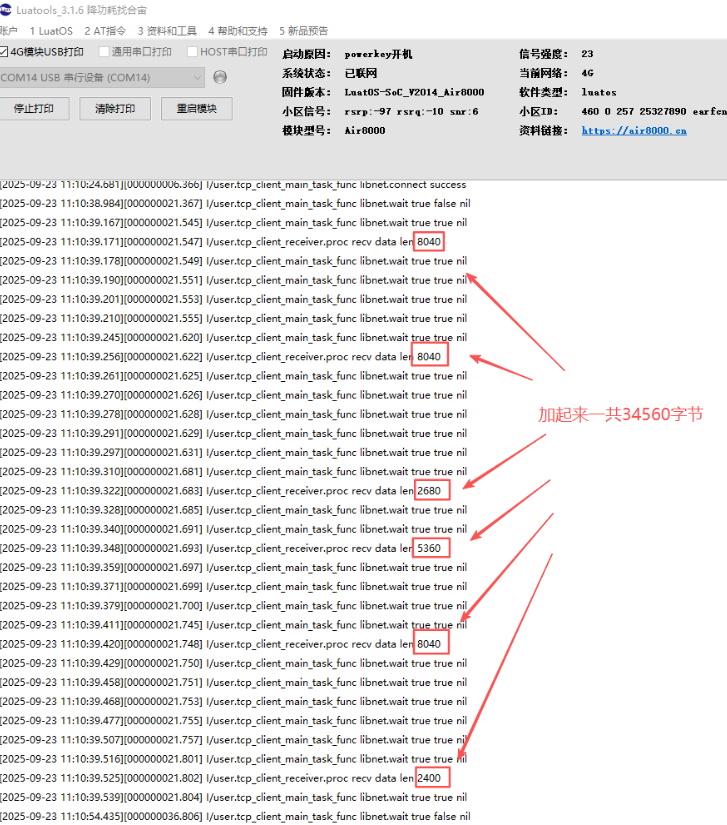Click the software type value luatos

pos(599,92)
